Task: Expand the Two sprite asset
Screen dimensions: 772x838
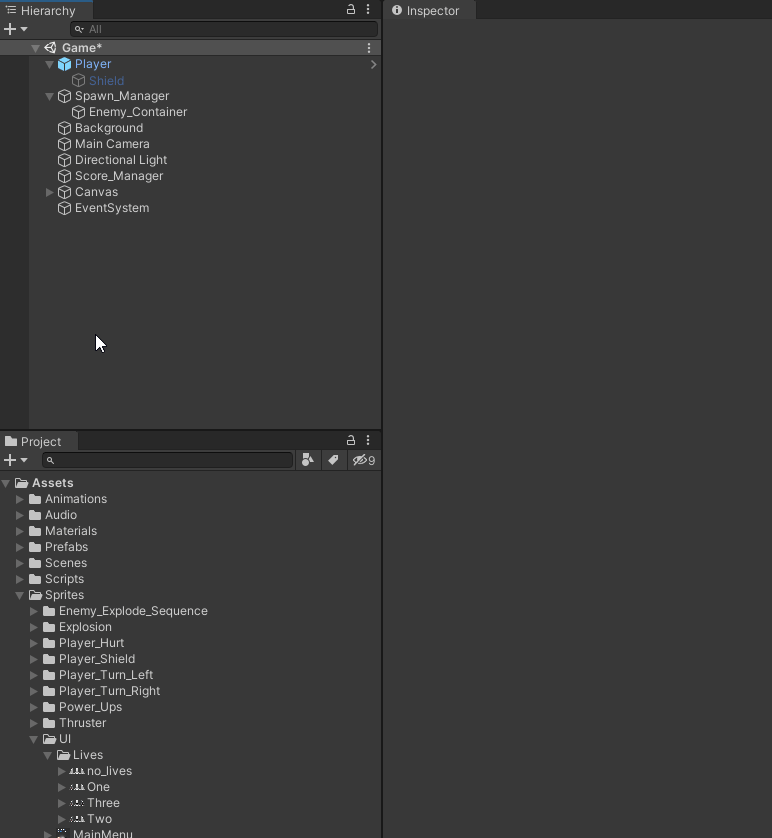Action: tap(61, 819)
